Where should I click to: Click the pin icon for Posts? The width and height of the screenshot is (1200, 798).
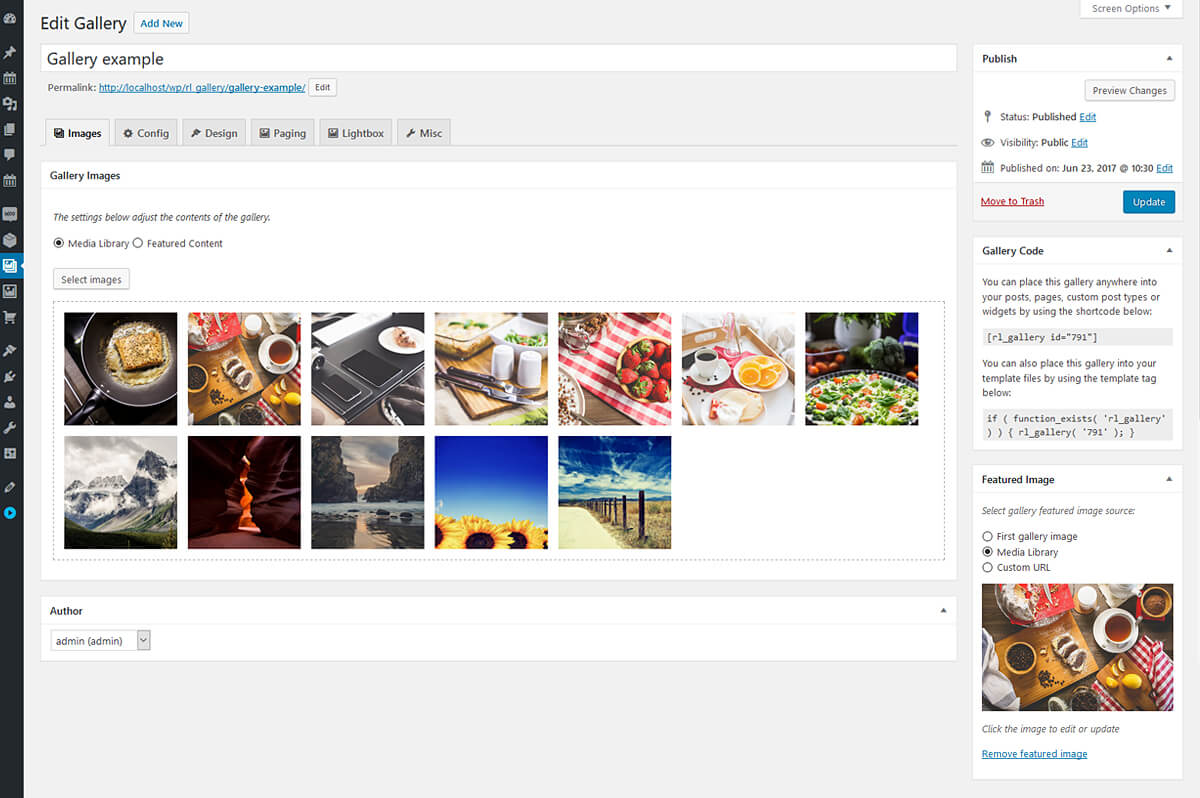click(11, 52)
